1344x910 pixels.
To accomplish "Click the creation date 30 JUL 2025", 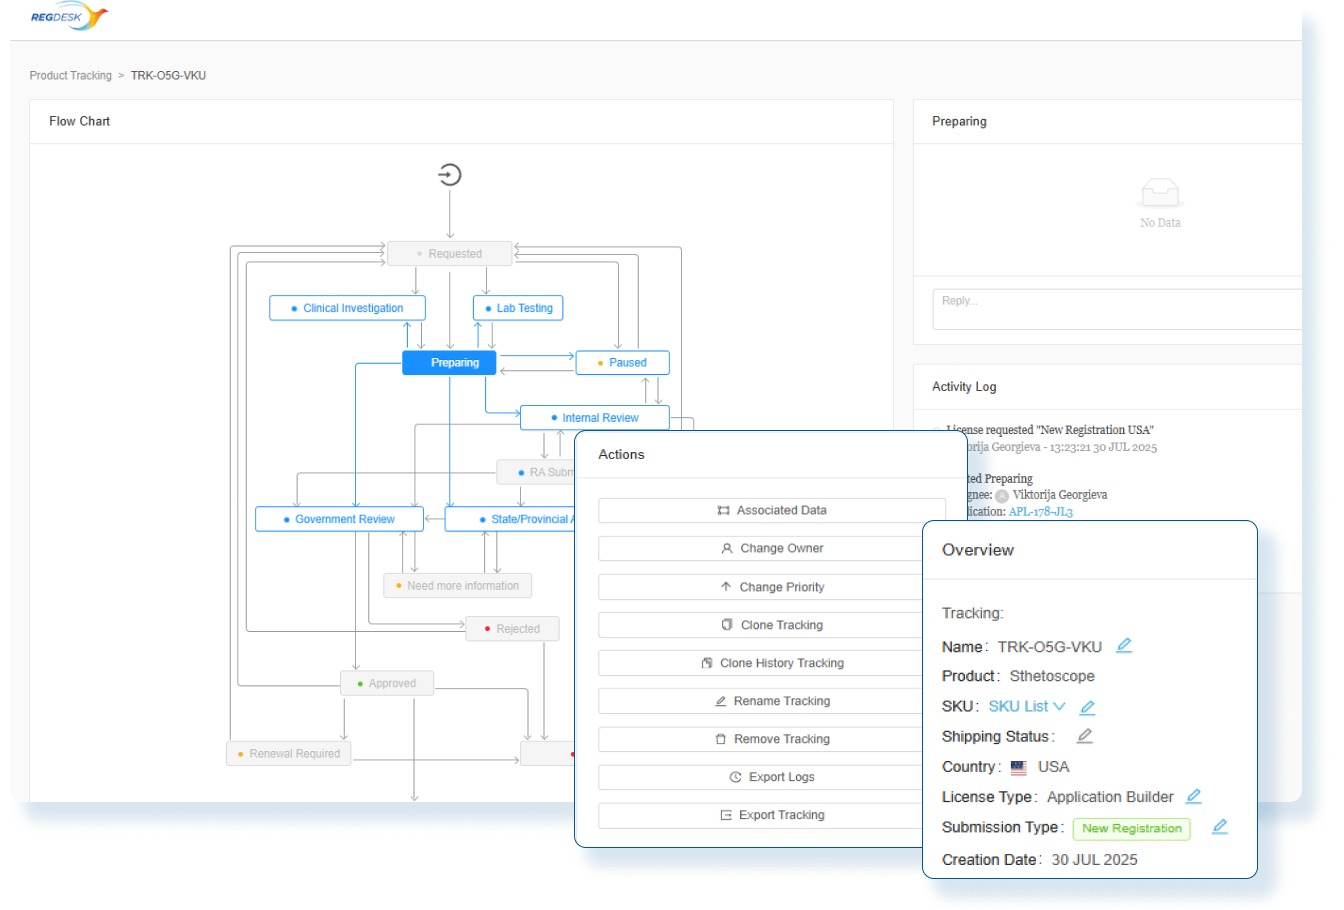I will click(x=1094, y=860).
